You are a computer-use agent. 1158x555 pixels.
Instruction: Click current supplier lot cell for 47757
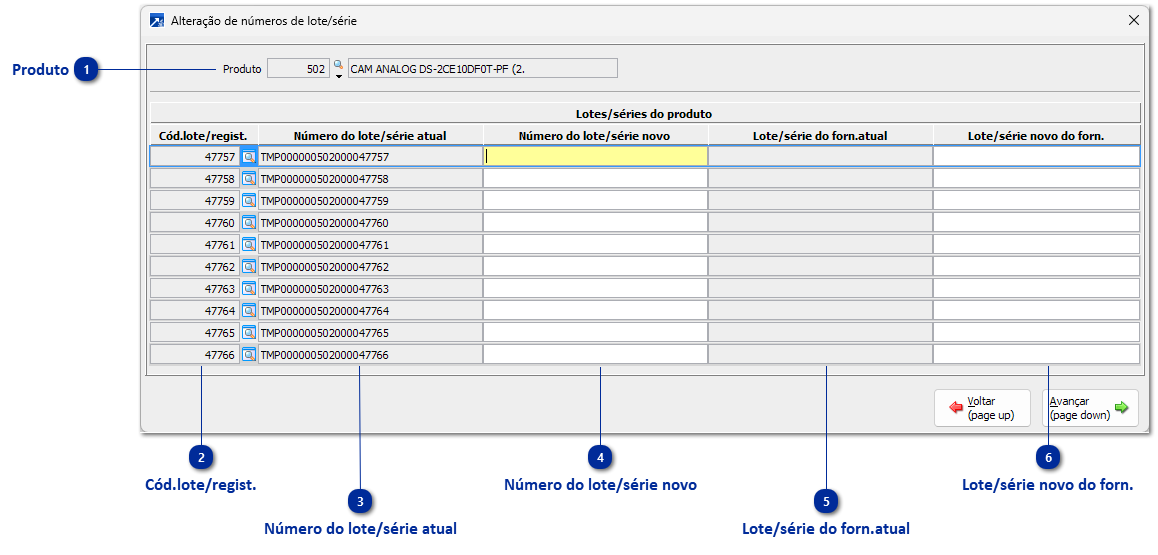point(820,156)
